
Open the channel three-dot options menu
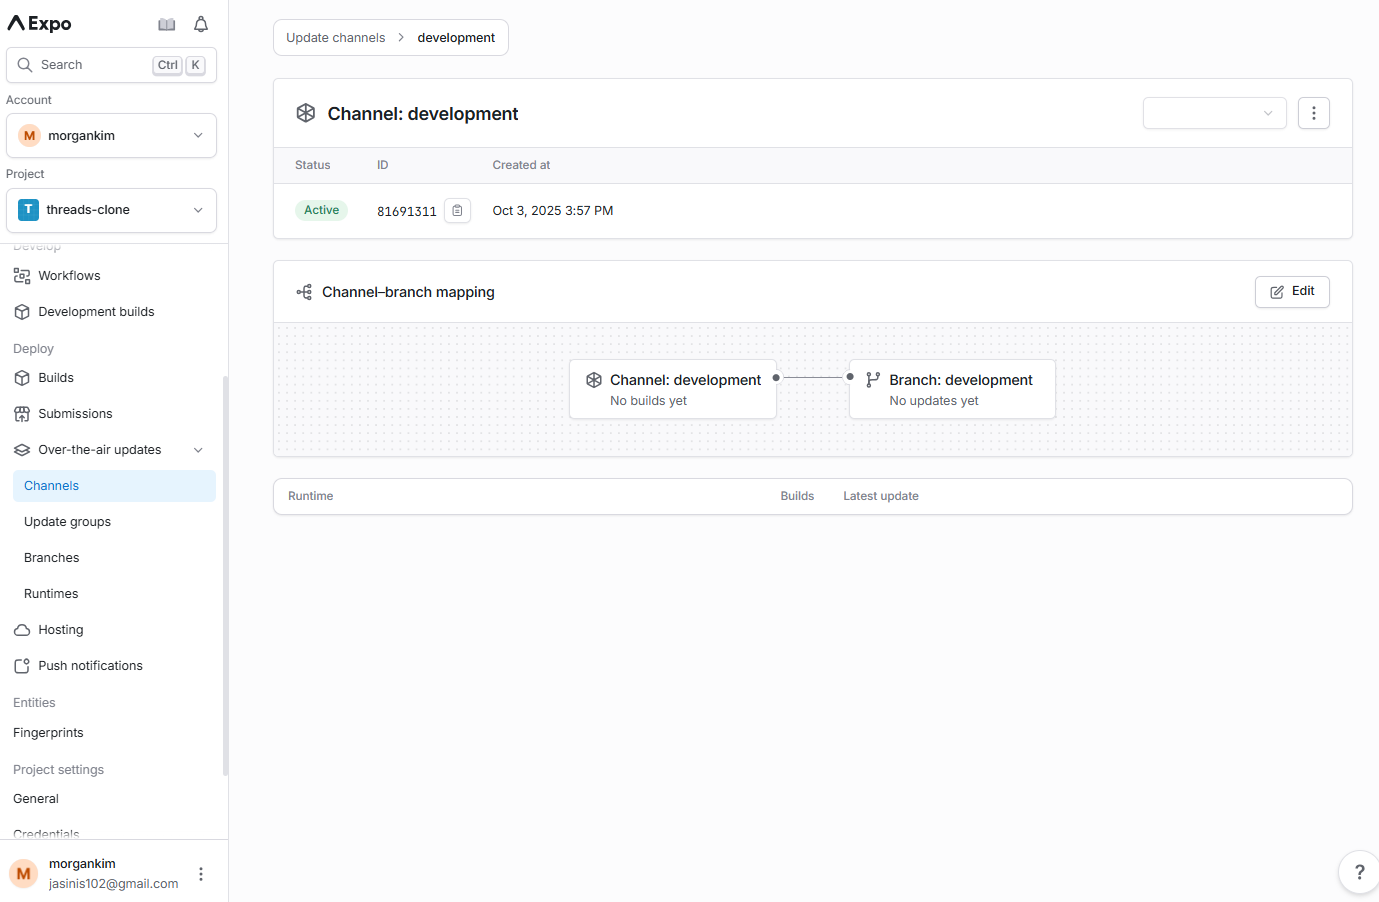[1314, 113]
